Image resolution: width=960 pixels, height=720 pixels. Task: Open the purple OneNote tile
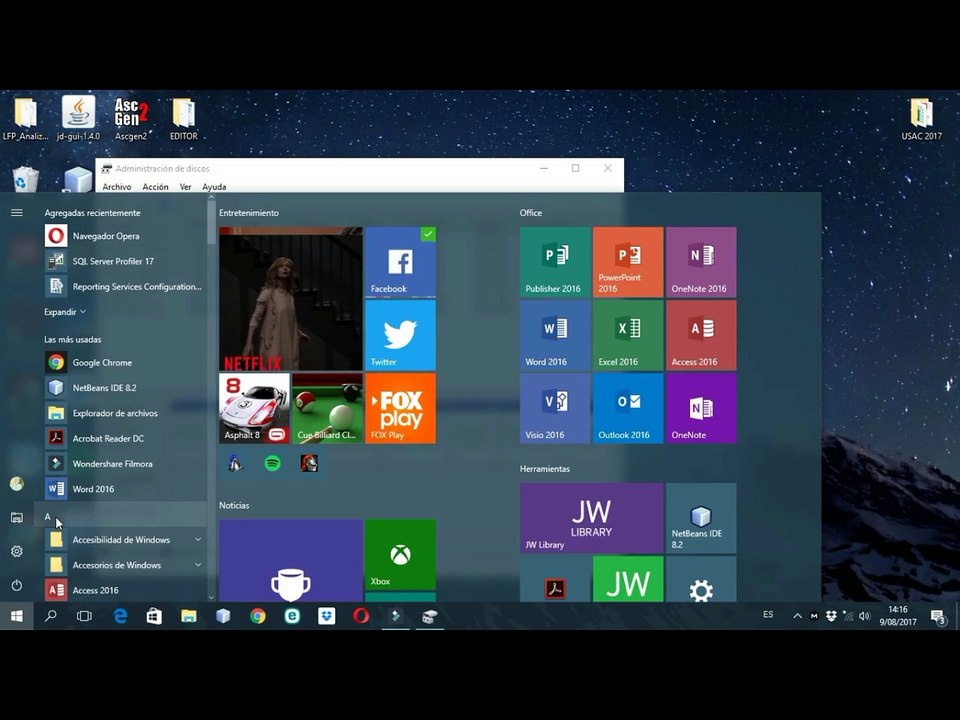(701, 408)
